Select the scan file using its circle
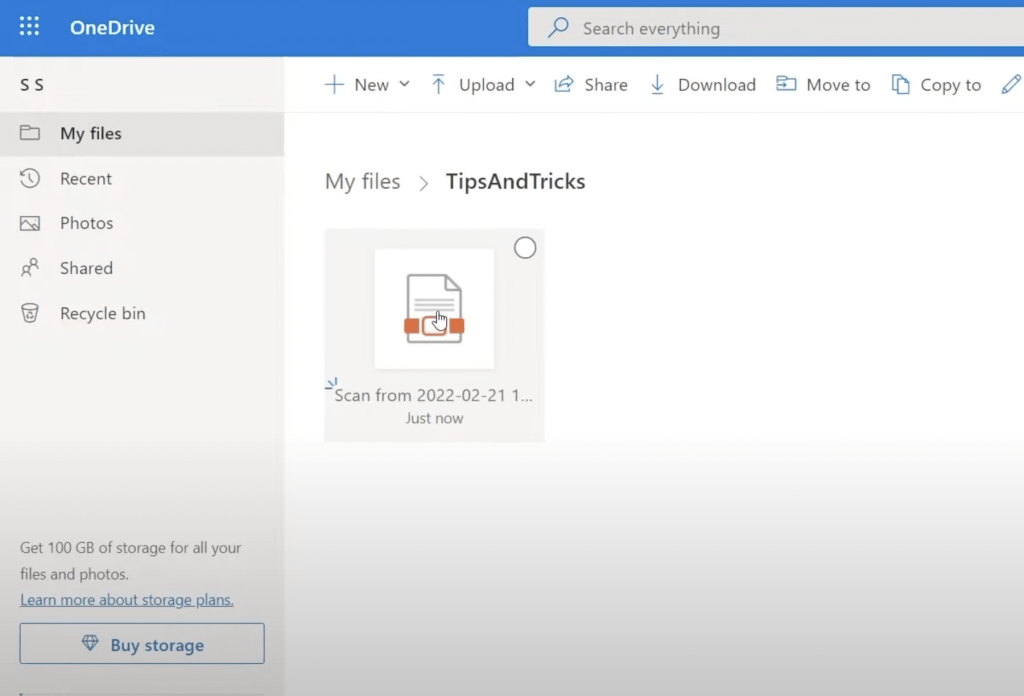The height and width of the screenshot is (696, 1024). point(524,247)
